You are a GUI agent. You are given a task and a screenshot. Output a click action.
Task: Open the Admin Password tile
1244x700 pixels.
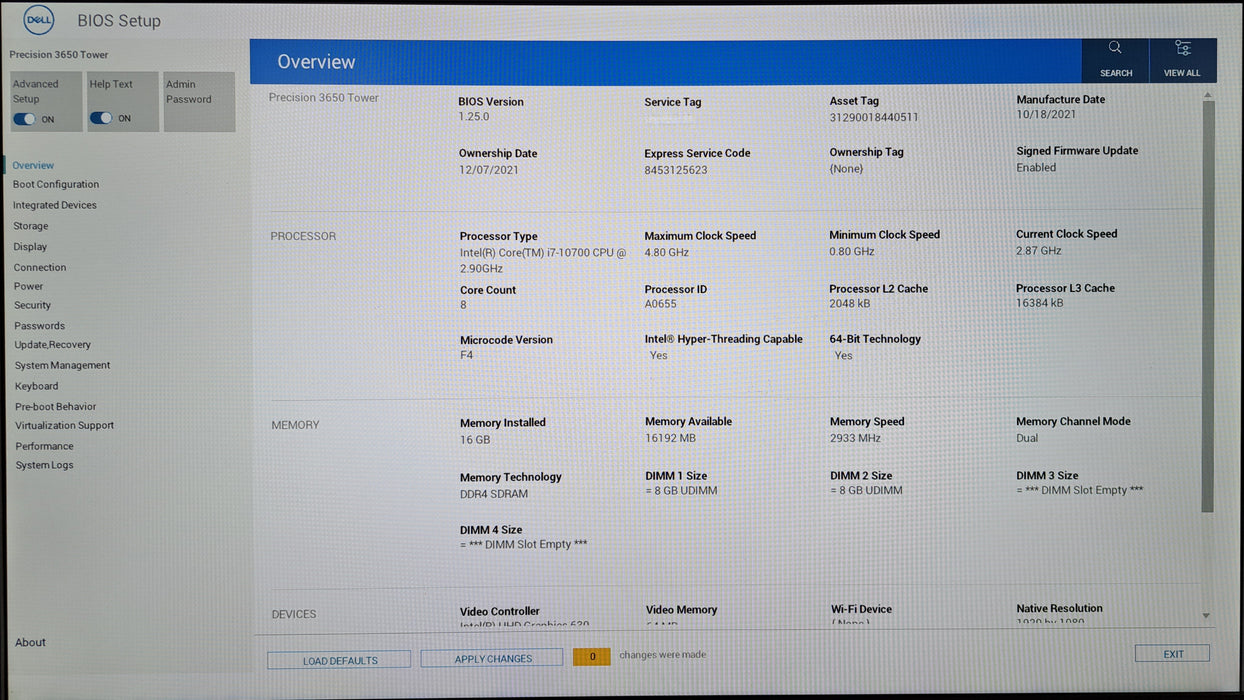pyautogui.click(x=199, y=101)
